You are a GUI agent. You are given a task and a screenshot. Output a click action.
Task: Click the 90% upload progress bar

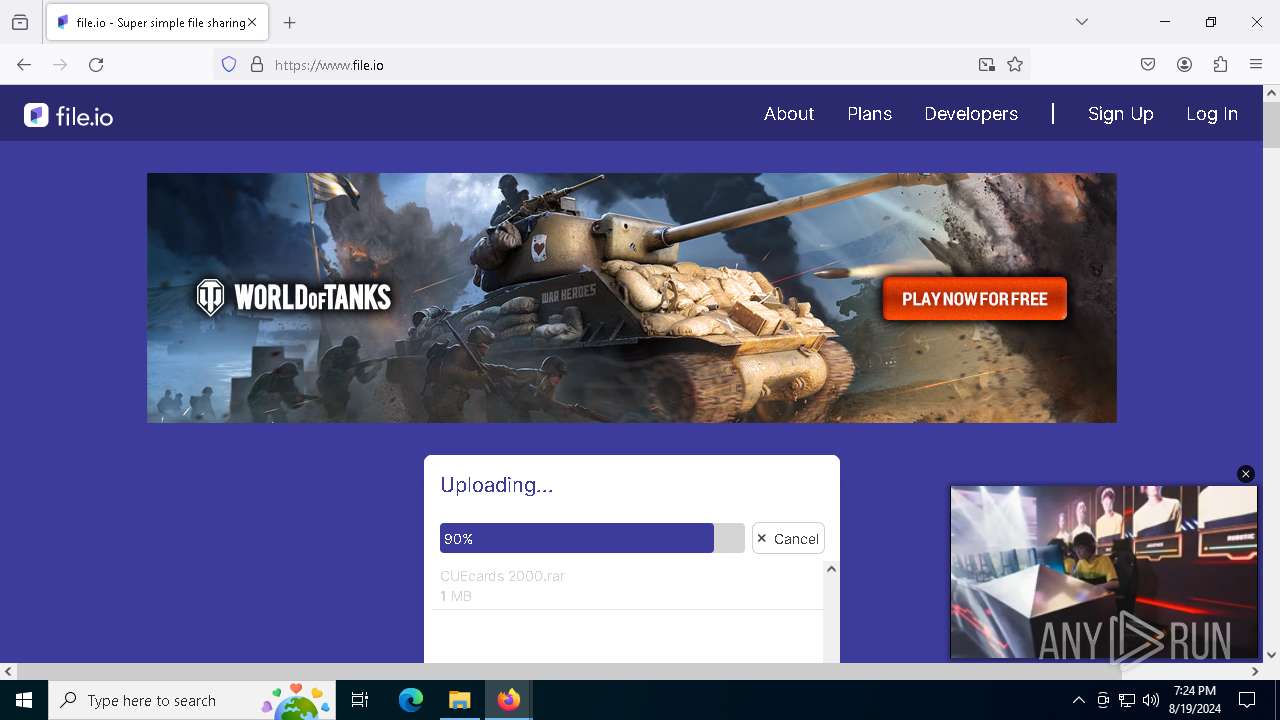(x=592, y=538)
